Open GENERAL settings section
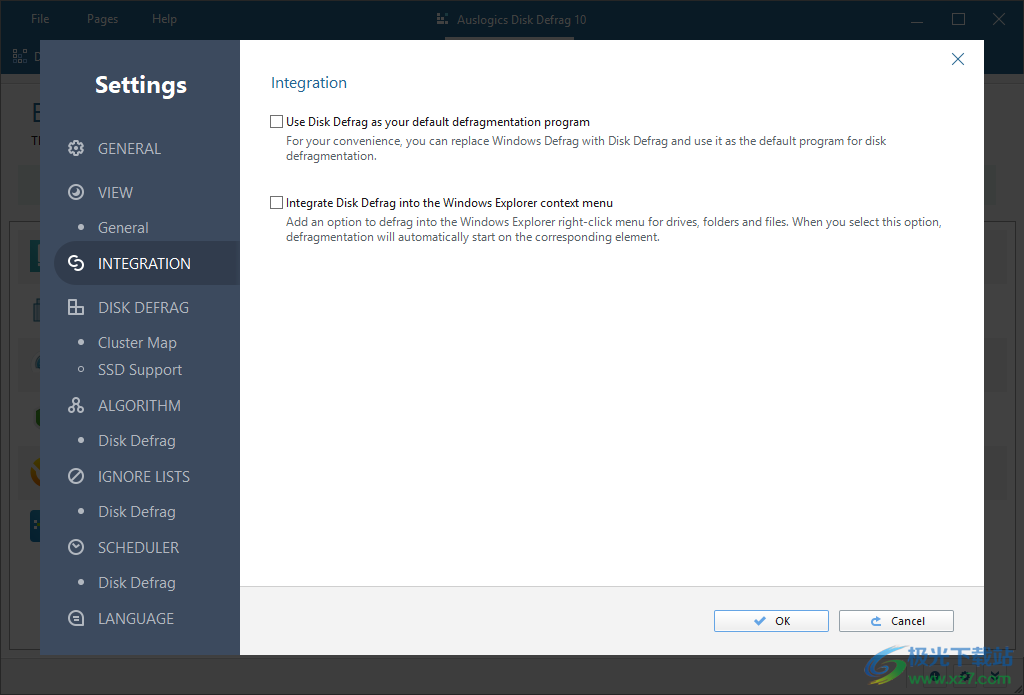 tap(129, 149)
